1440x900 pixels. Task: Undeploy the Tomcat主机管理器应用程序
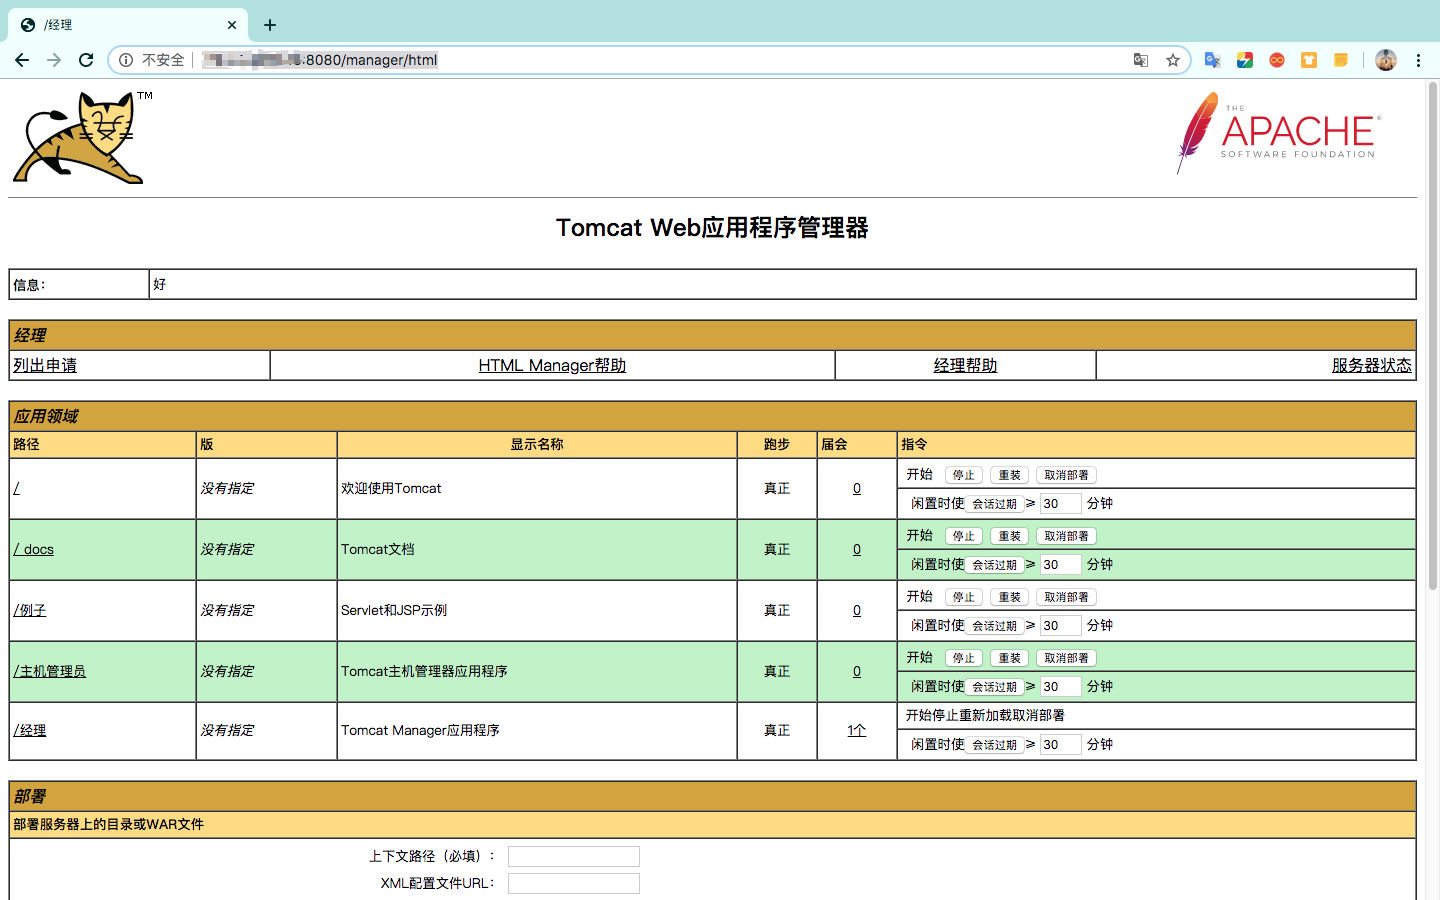[x=1066, y=658]
